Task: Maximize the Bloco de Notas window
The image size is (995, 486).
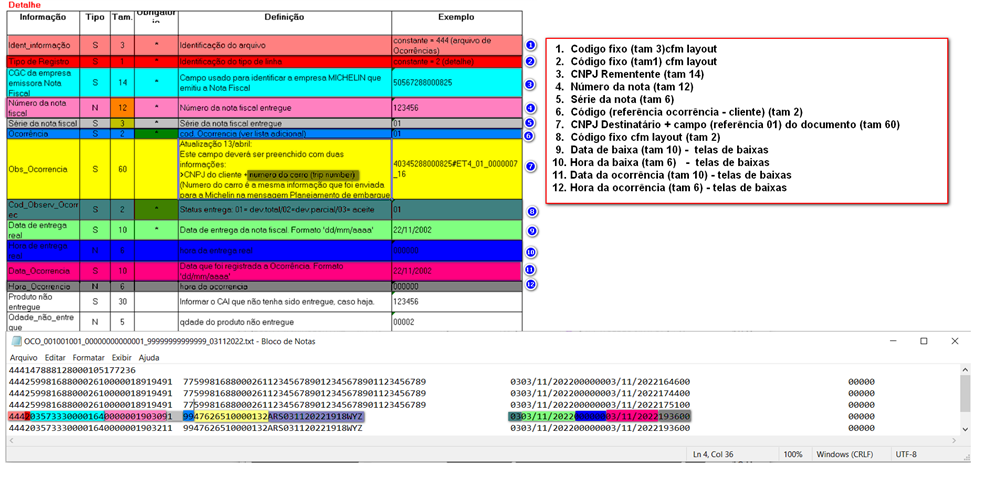Action: pyautogui.click(x=923, y=341)
